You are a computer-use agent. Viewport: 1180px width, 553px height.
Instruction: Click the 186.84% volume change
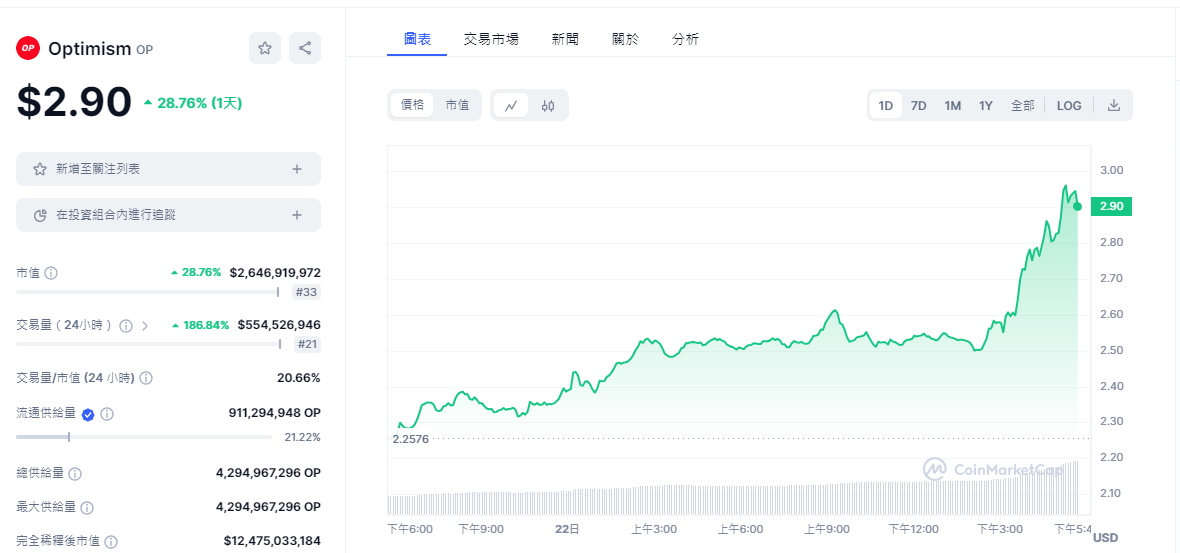pyautogui.click(x=200, y=325)
